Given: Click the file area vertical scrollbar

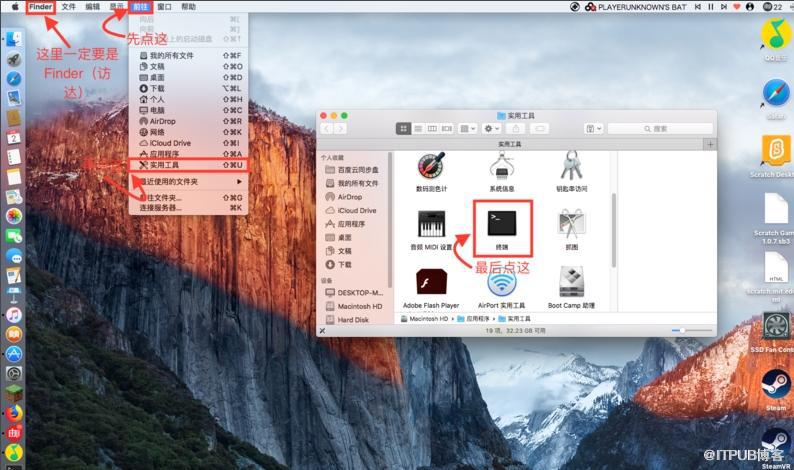Looking at the screenshot, I should [x=614, y=230].
